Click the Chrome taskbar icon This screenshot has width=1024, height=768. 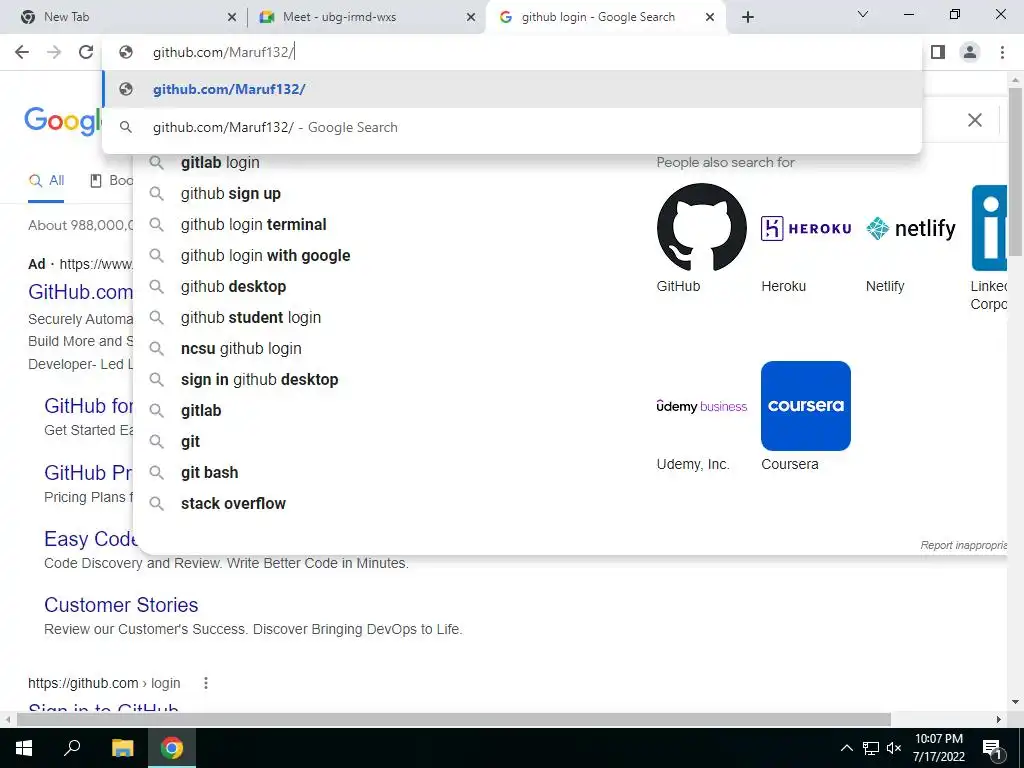(x=172, y=748)
